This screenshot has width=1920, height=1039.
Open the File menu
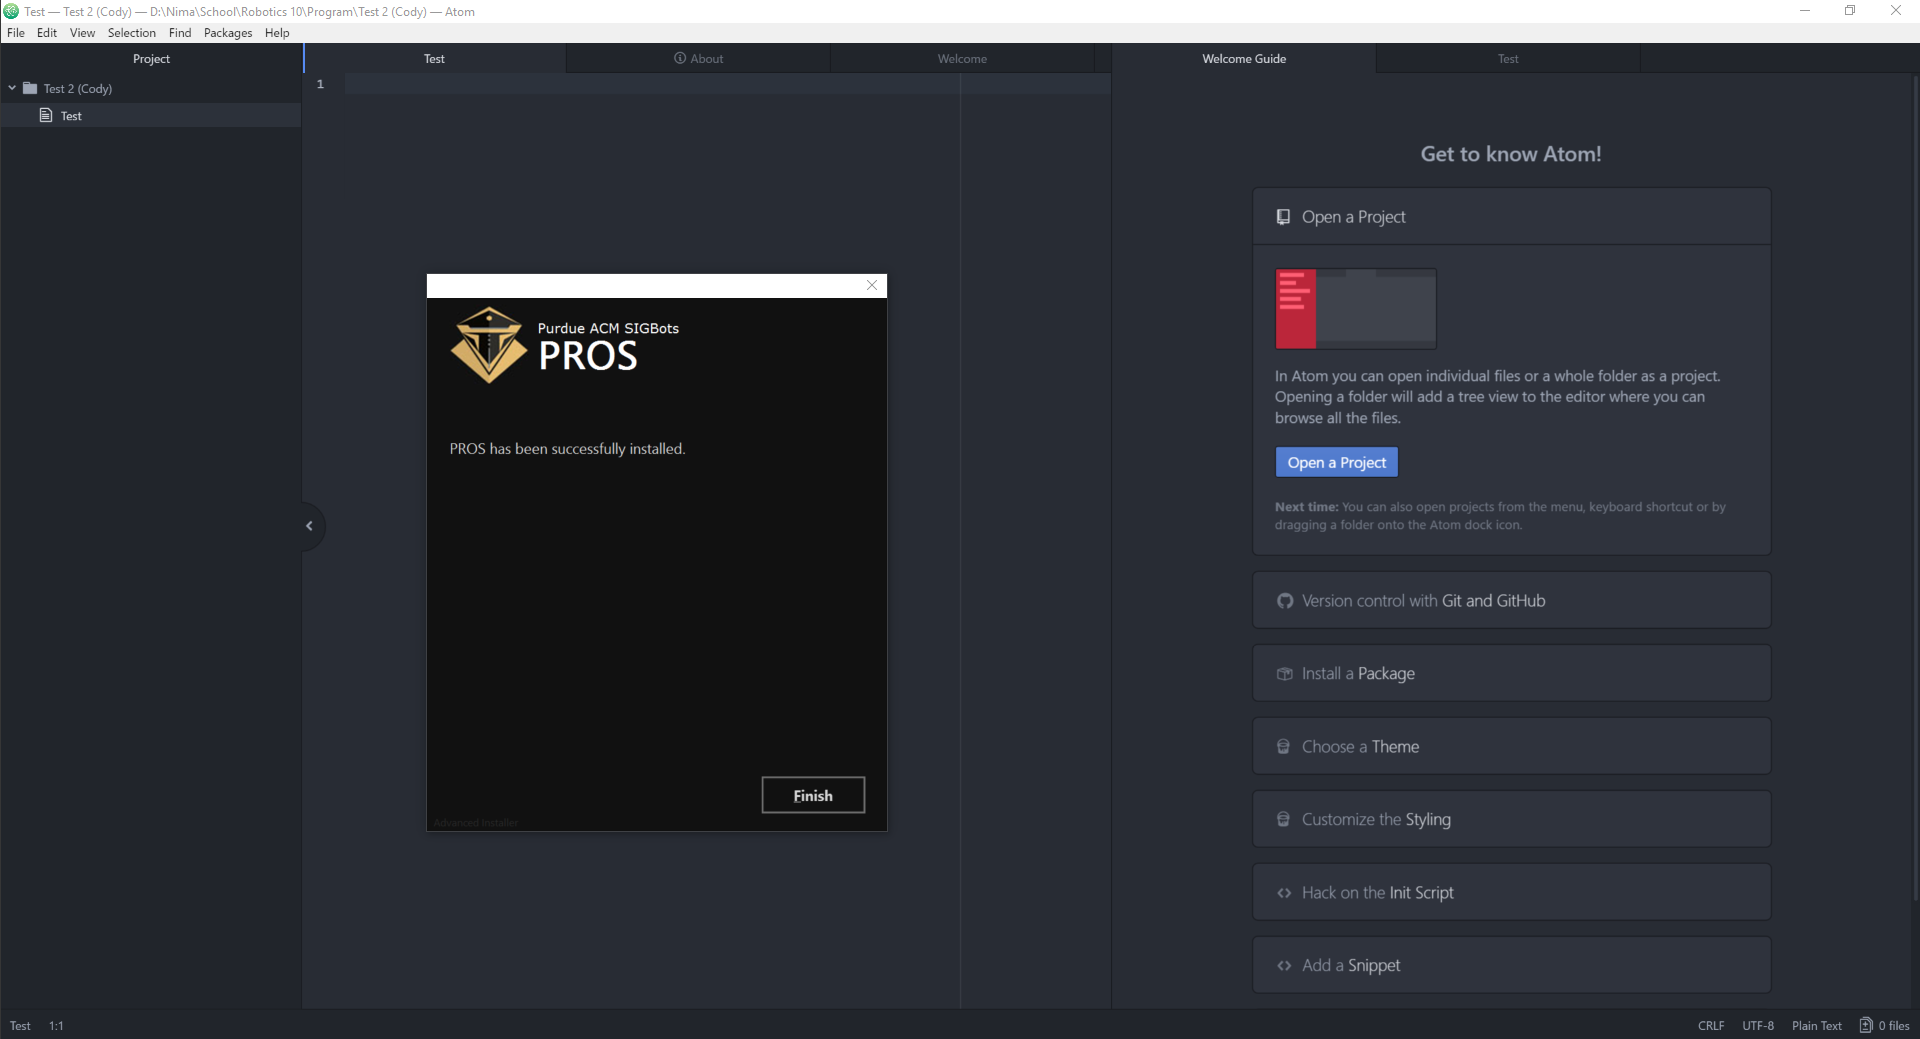click(x=16, y=33)
